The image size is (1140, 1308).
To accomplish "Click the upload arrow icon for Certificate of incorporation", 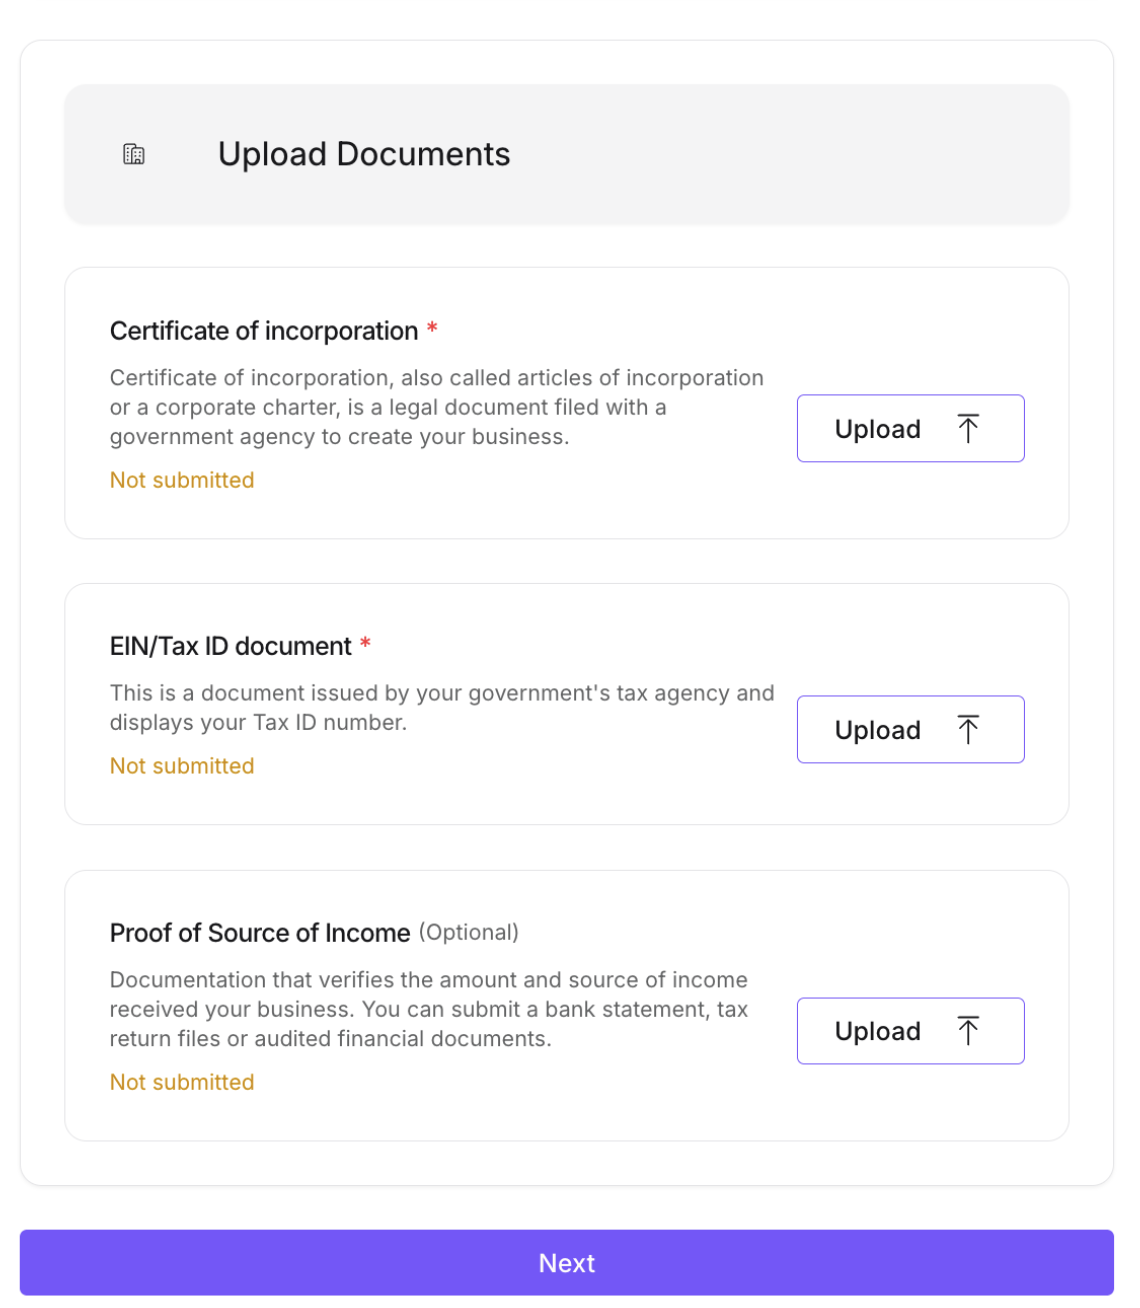I will click(x=967, y=429).
